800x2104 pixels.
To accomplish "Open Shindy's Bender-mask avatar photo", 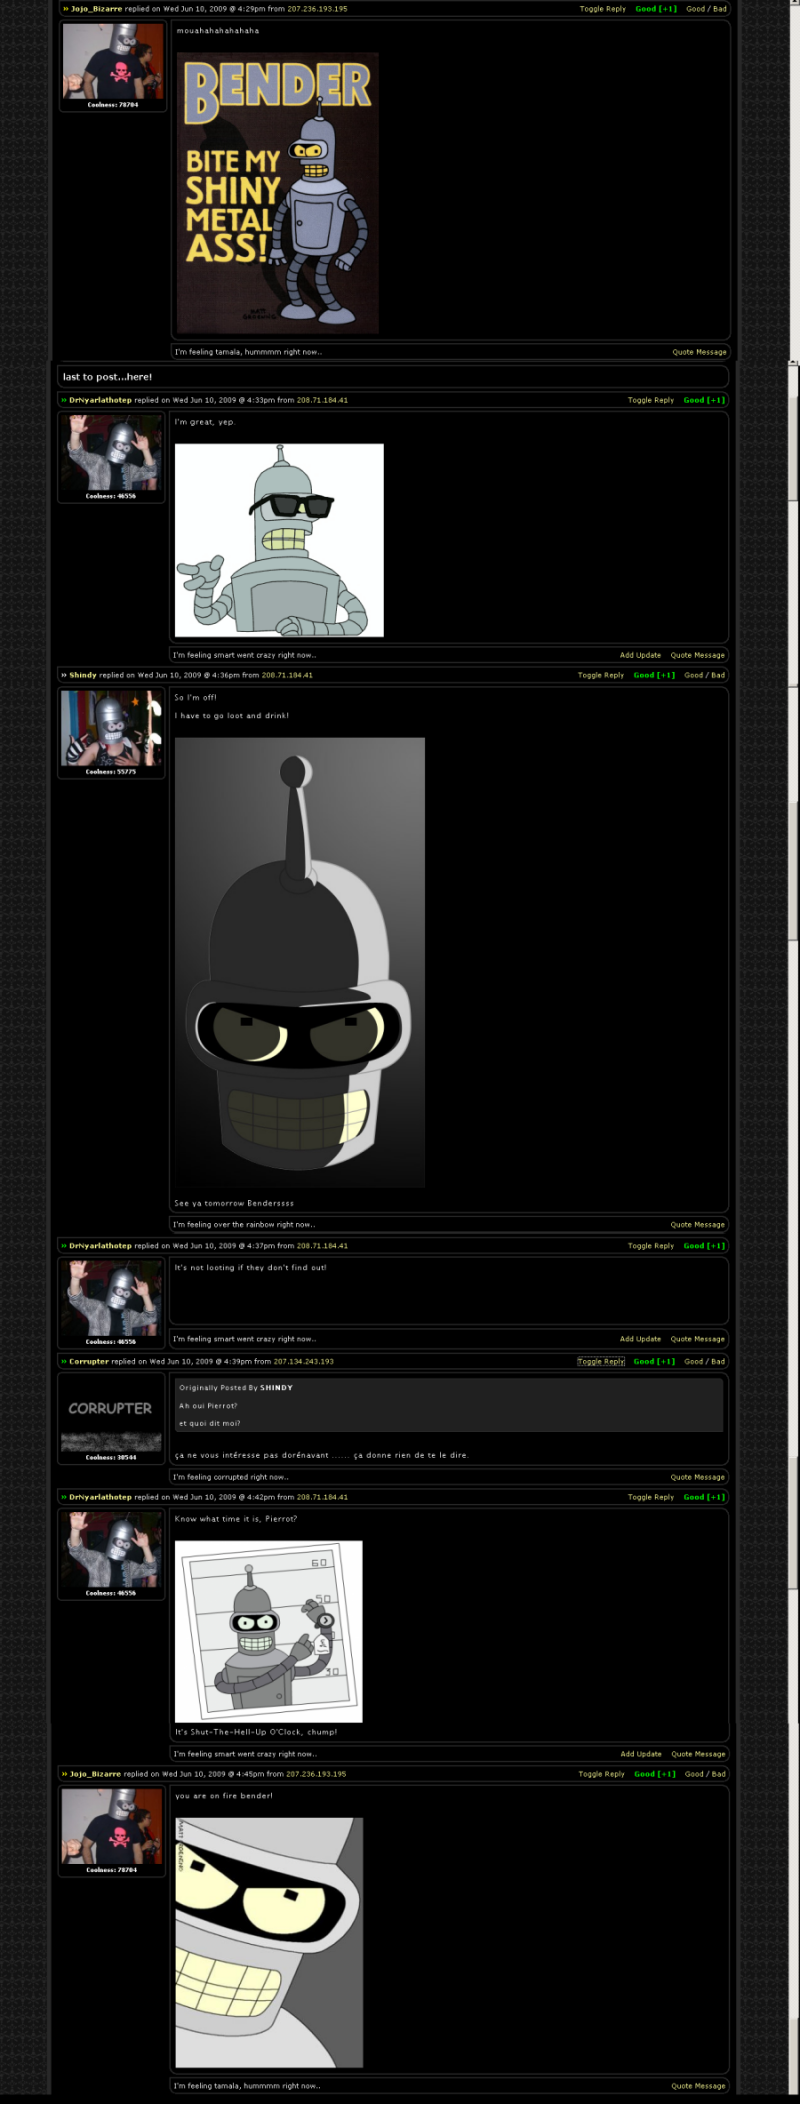I will [111, 728].
